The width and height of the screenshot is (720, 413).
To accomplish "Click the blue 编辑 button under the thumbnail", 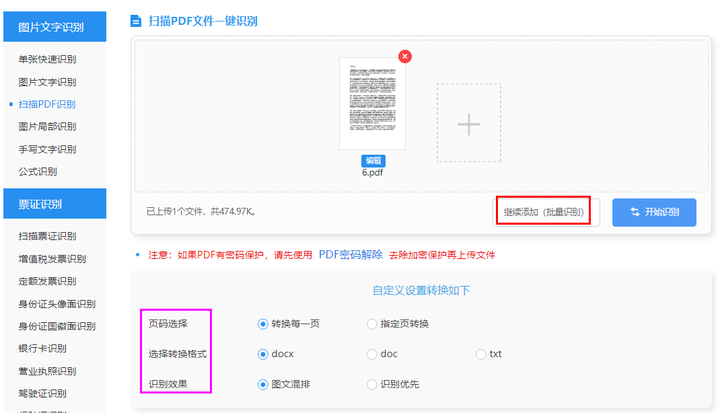I will (373, 160).
